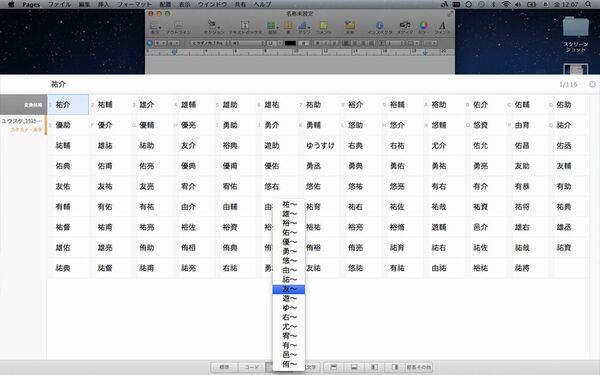The height and width of the screenshot is (375, 600).
Task: Select 友〜 in the popup filter list
Action: coord(289,289)
